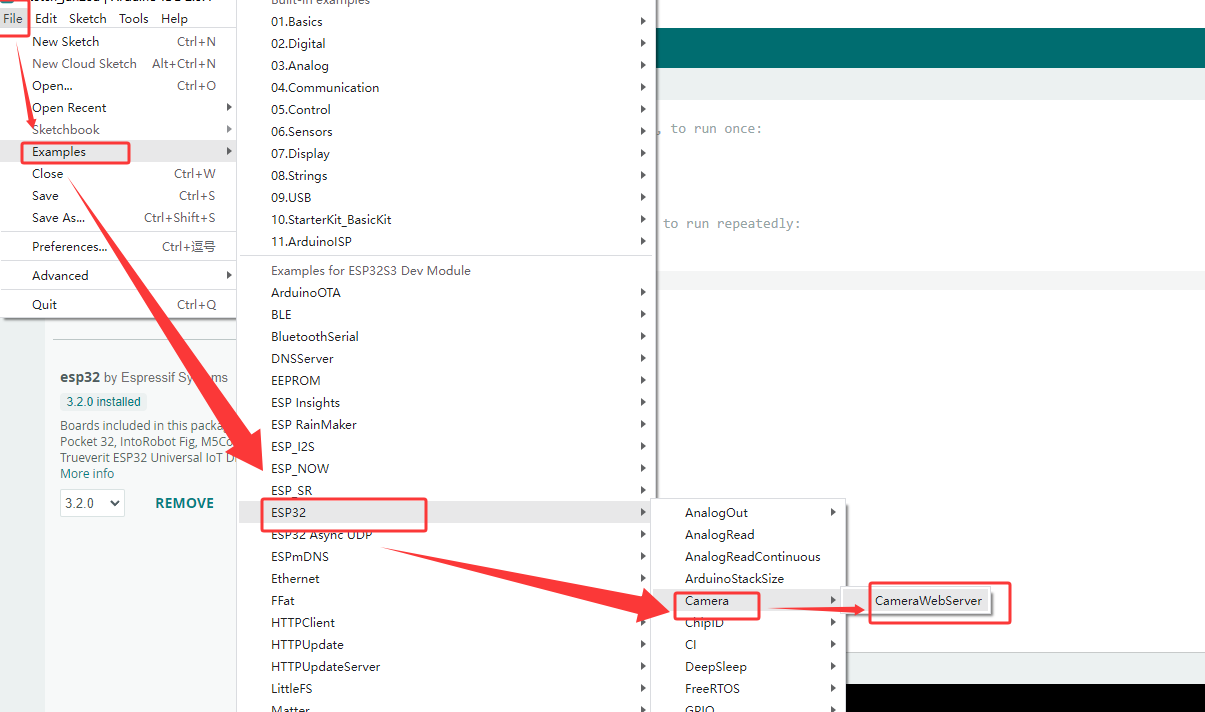Open DNSServer examples submenu
Image resolution: width=1205 pixels, height=712 pixels.
[x=446, y=359]
